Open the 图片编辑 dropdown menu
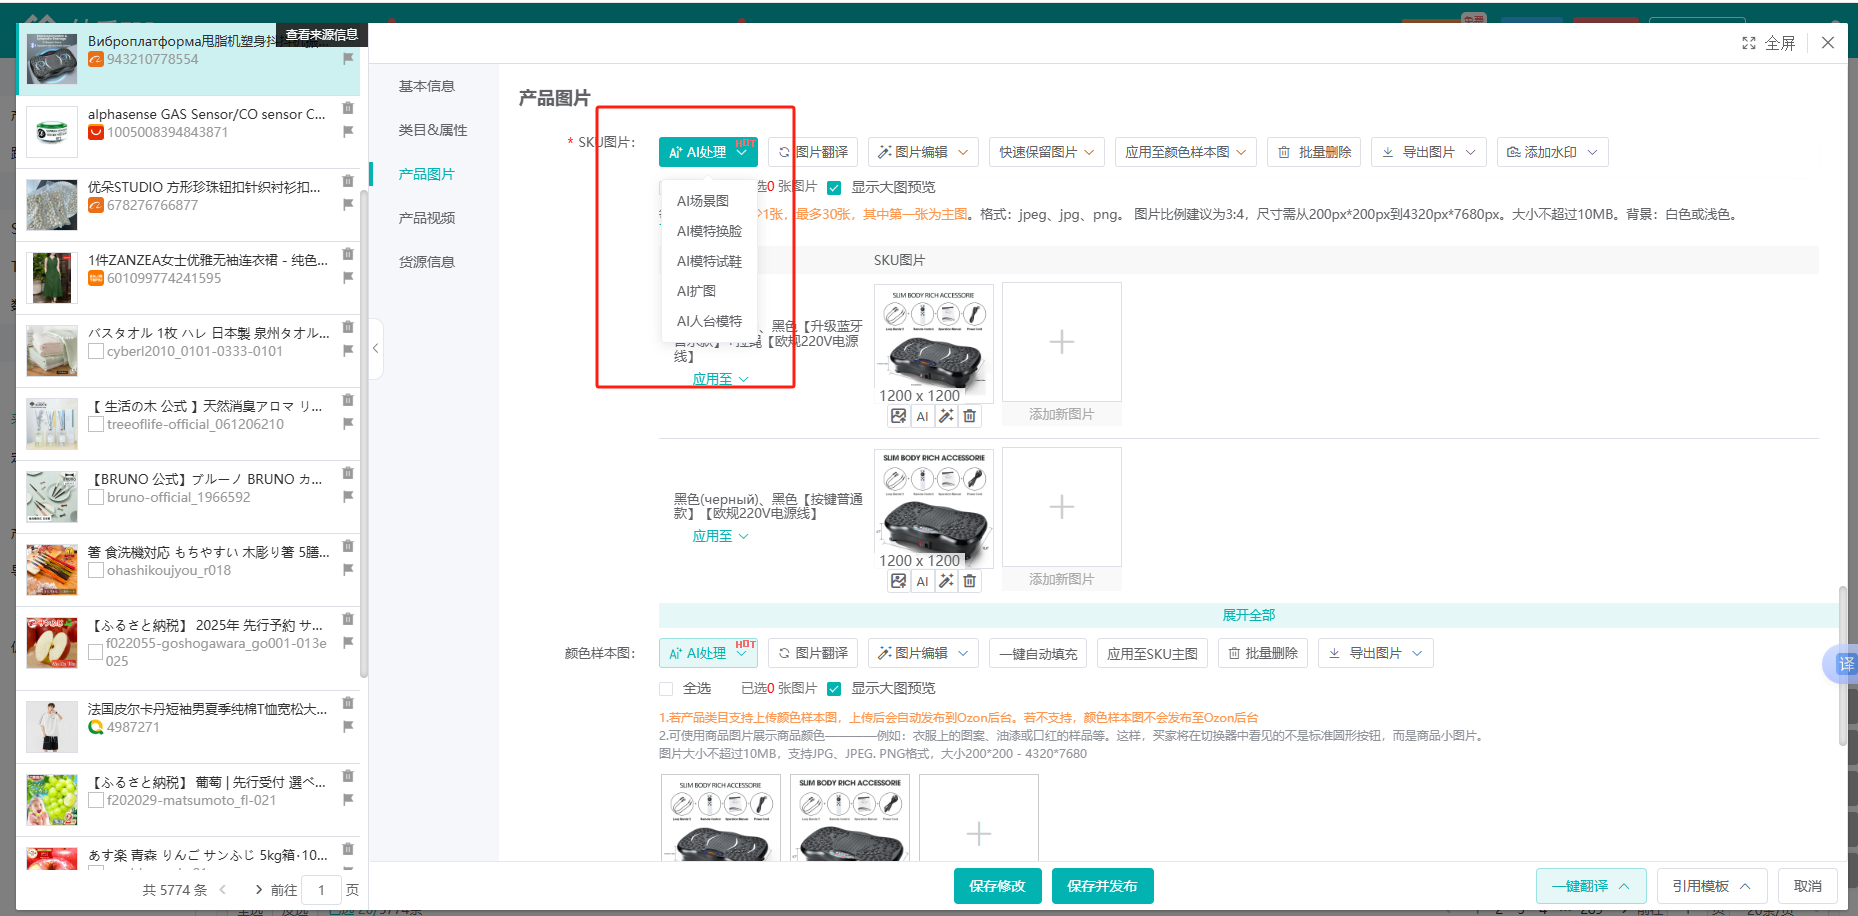This screenshot has width=1858, height=916. coord(922,152)
